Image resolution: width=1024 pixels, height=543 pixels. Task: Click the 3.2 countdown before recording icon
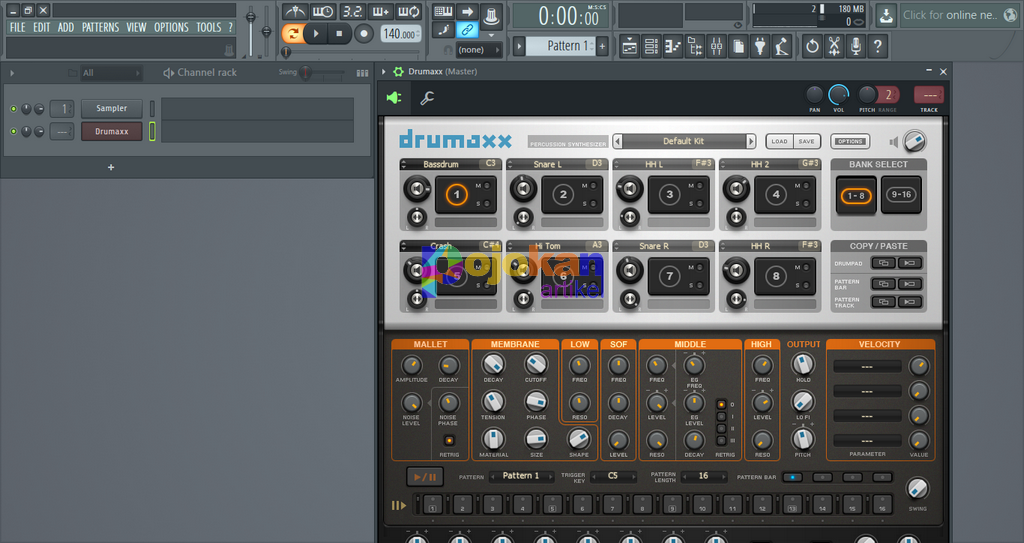pyautogui.click(x=353, y=12)
